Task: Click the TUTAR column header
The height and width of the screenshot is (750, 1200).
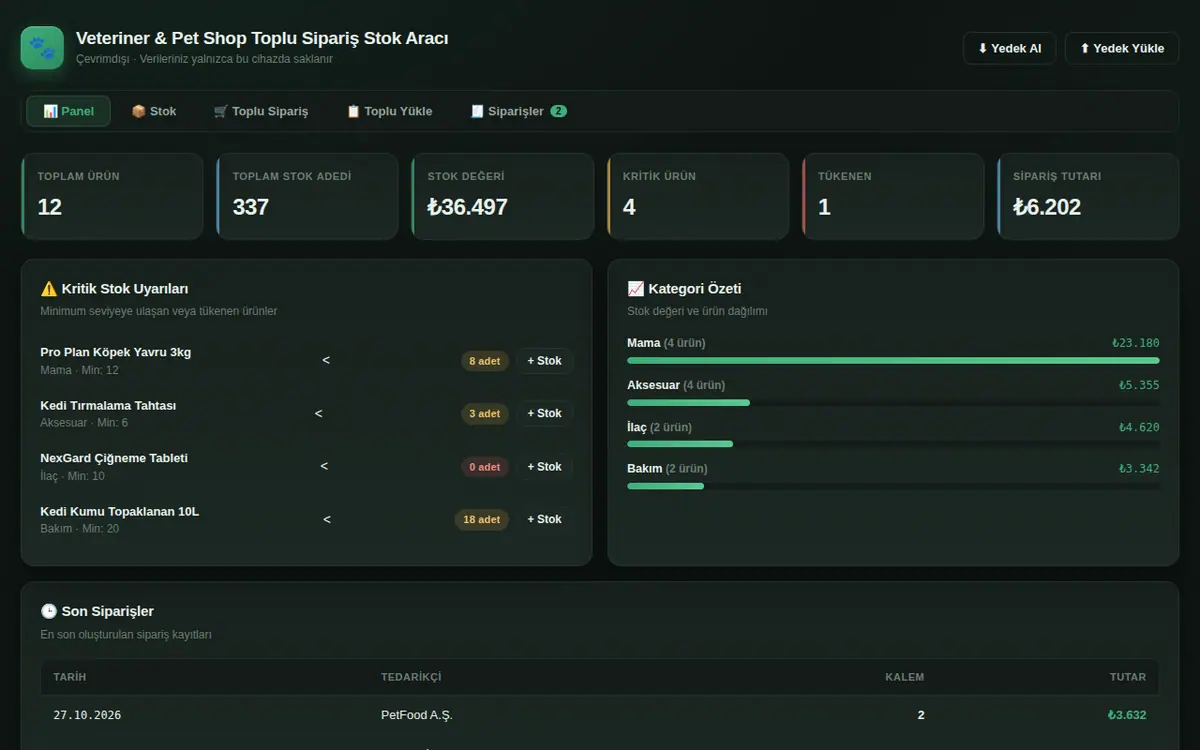Action: pyautogui.click(x=1128, y=677)
